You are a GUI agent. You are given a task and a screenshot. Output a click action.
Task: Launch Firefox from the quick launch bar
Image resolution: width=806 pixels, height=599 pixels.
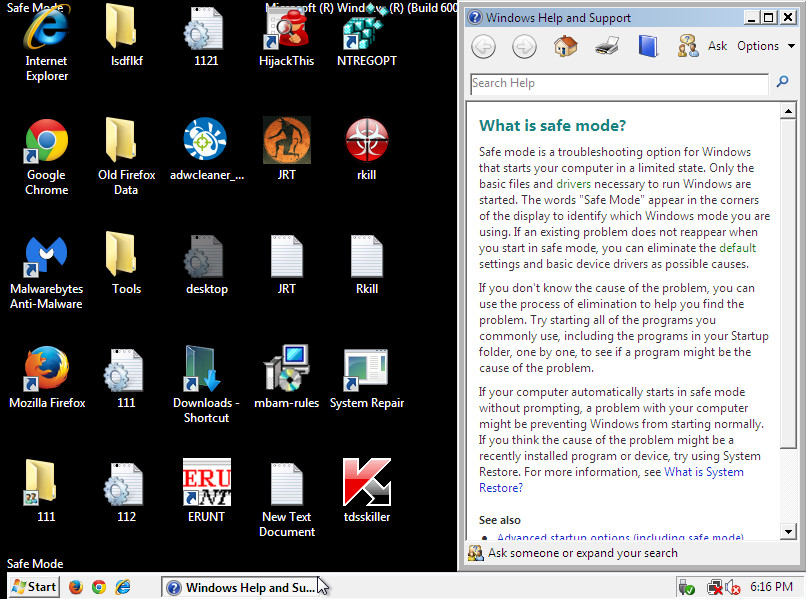(76, 587)
